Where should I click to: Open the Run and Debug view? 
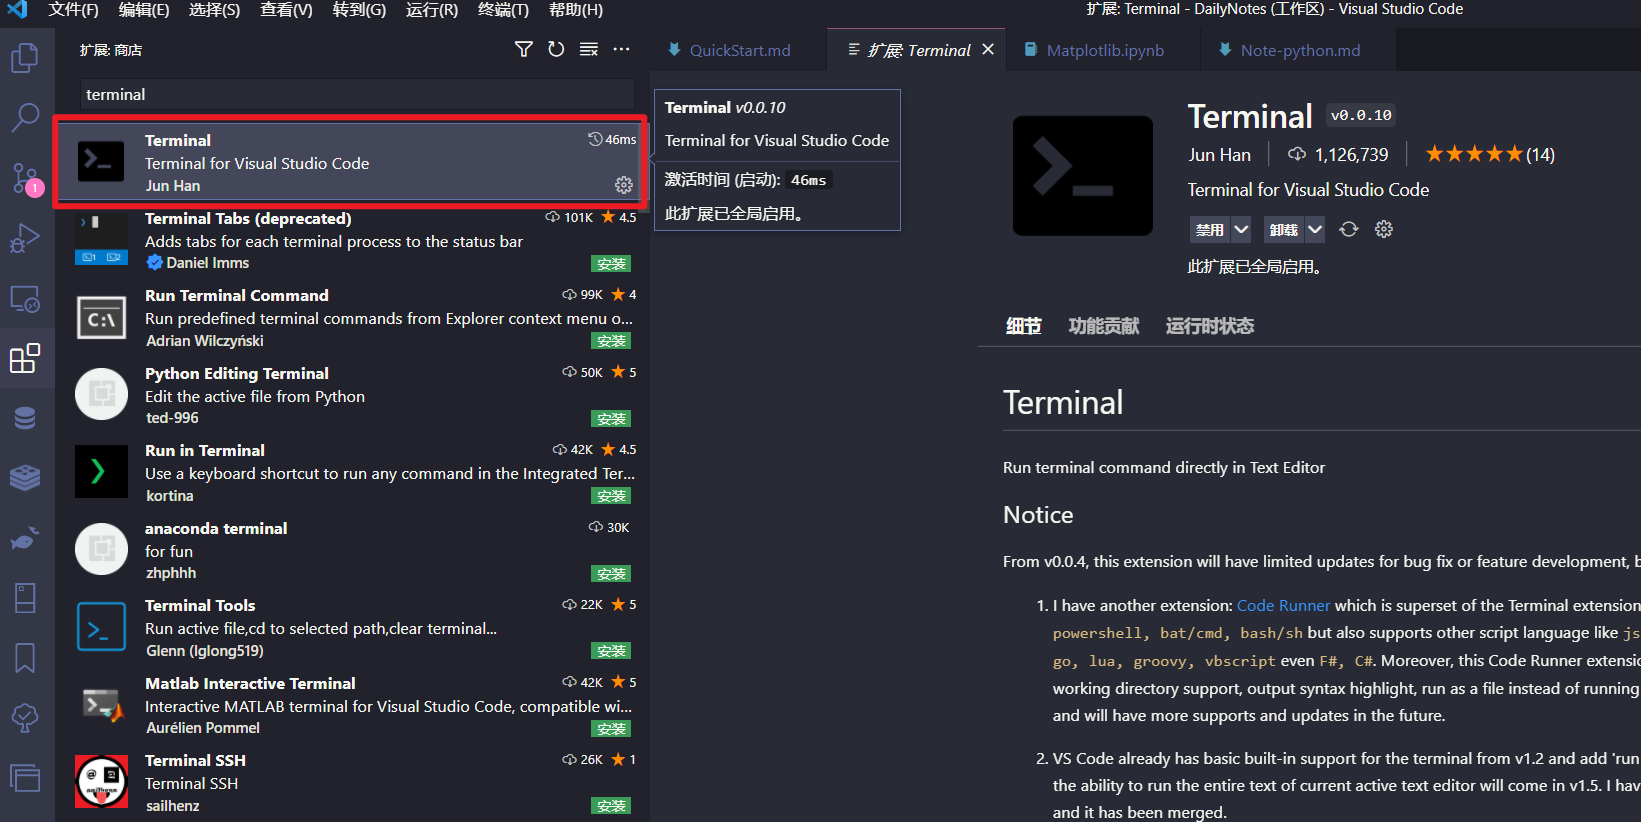click(25, 238)
